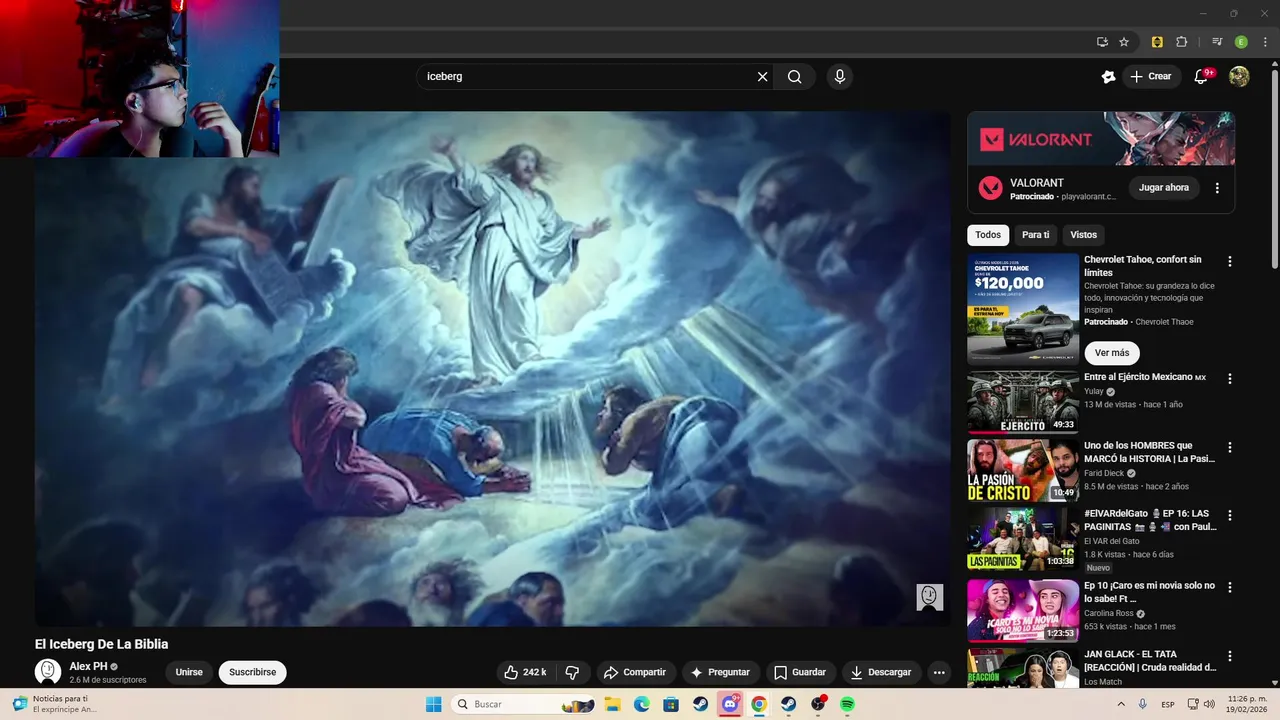Select the Todos filter chip
Screen dimensions: 1280x720
click(988, 235)
